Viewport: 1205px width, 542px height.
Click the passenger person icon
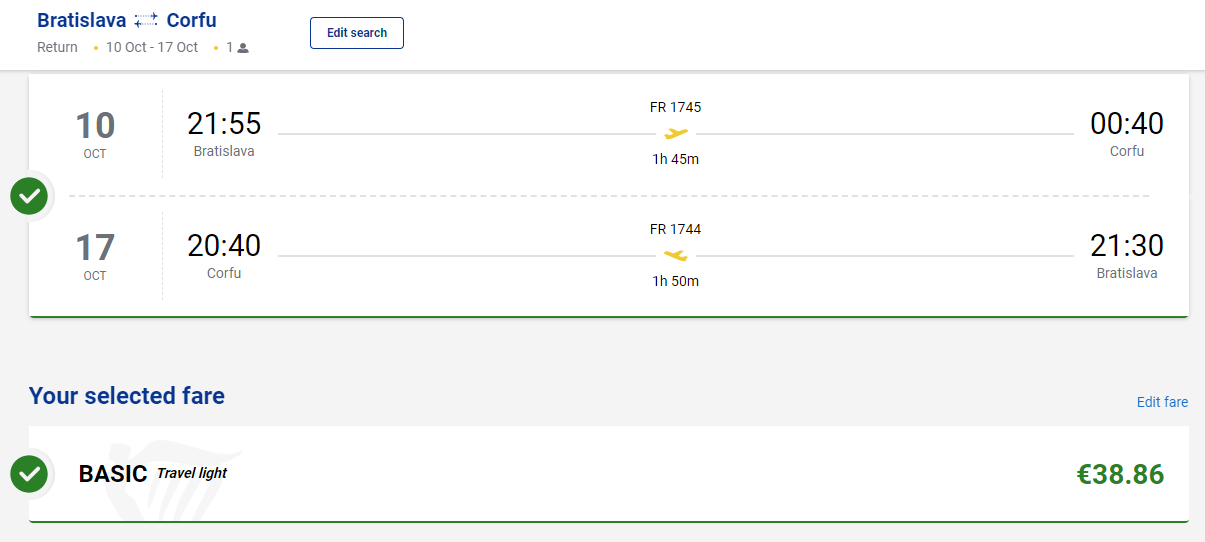[242, 47]
